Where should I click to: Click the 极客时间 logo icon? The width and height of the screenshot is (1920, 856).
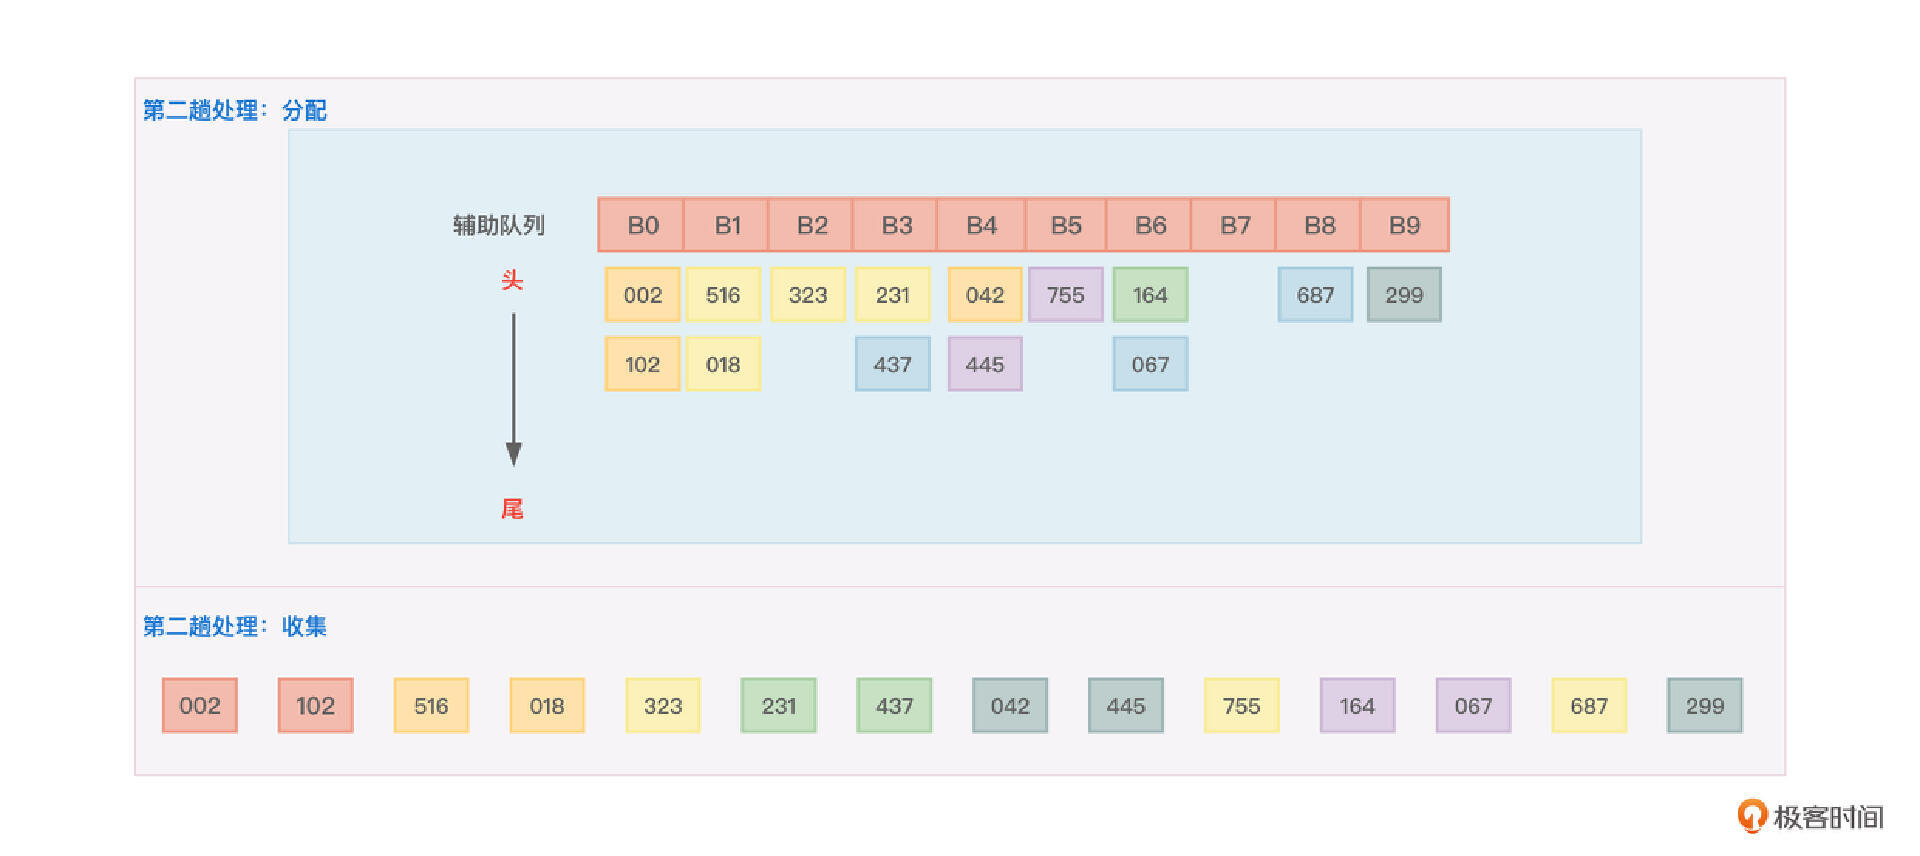pos(1752,816)
